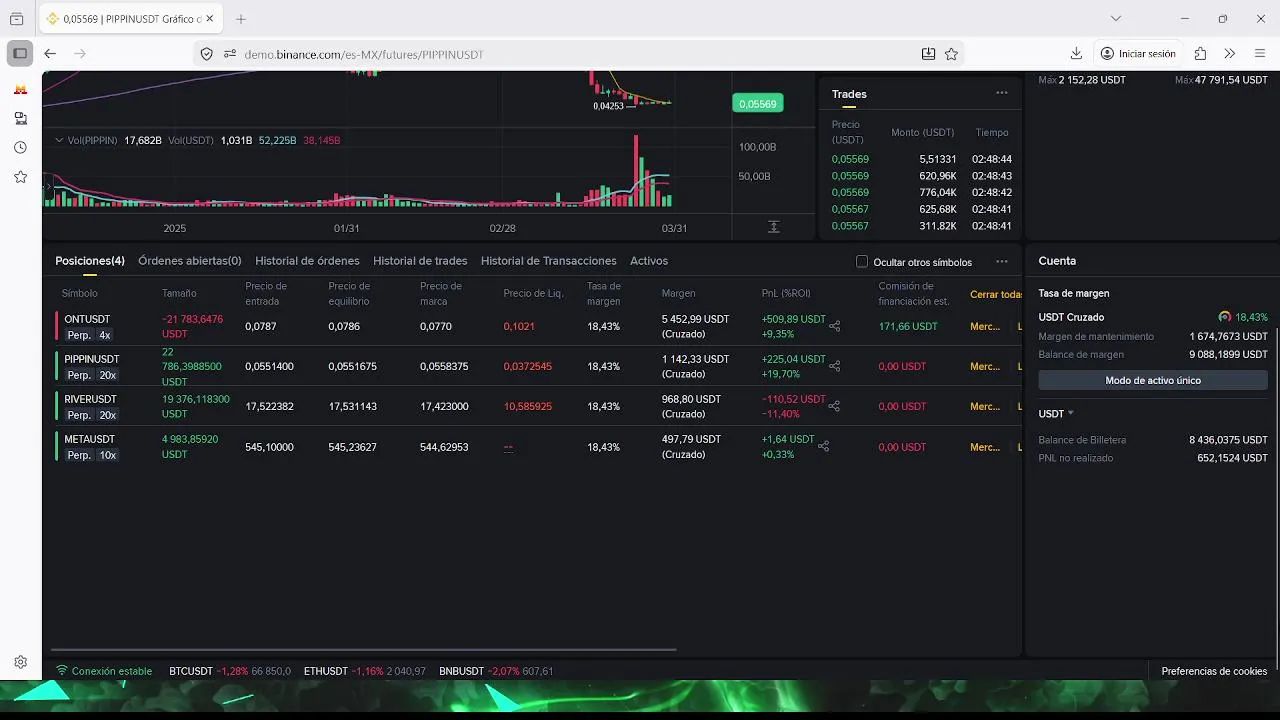Click Cerrar todas positions link

995,294
